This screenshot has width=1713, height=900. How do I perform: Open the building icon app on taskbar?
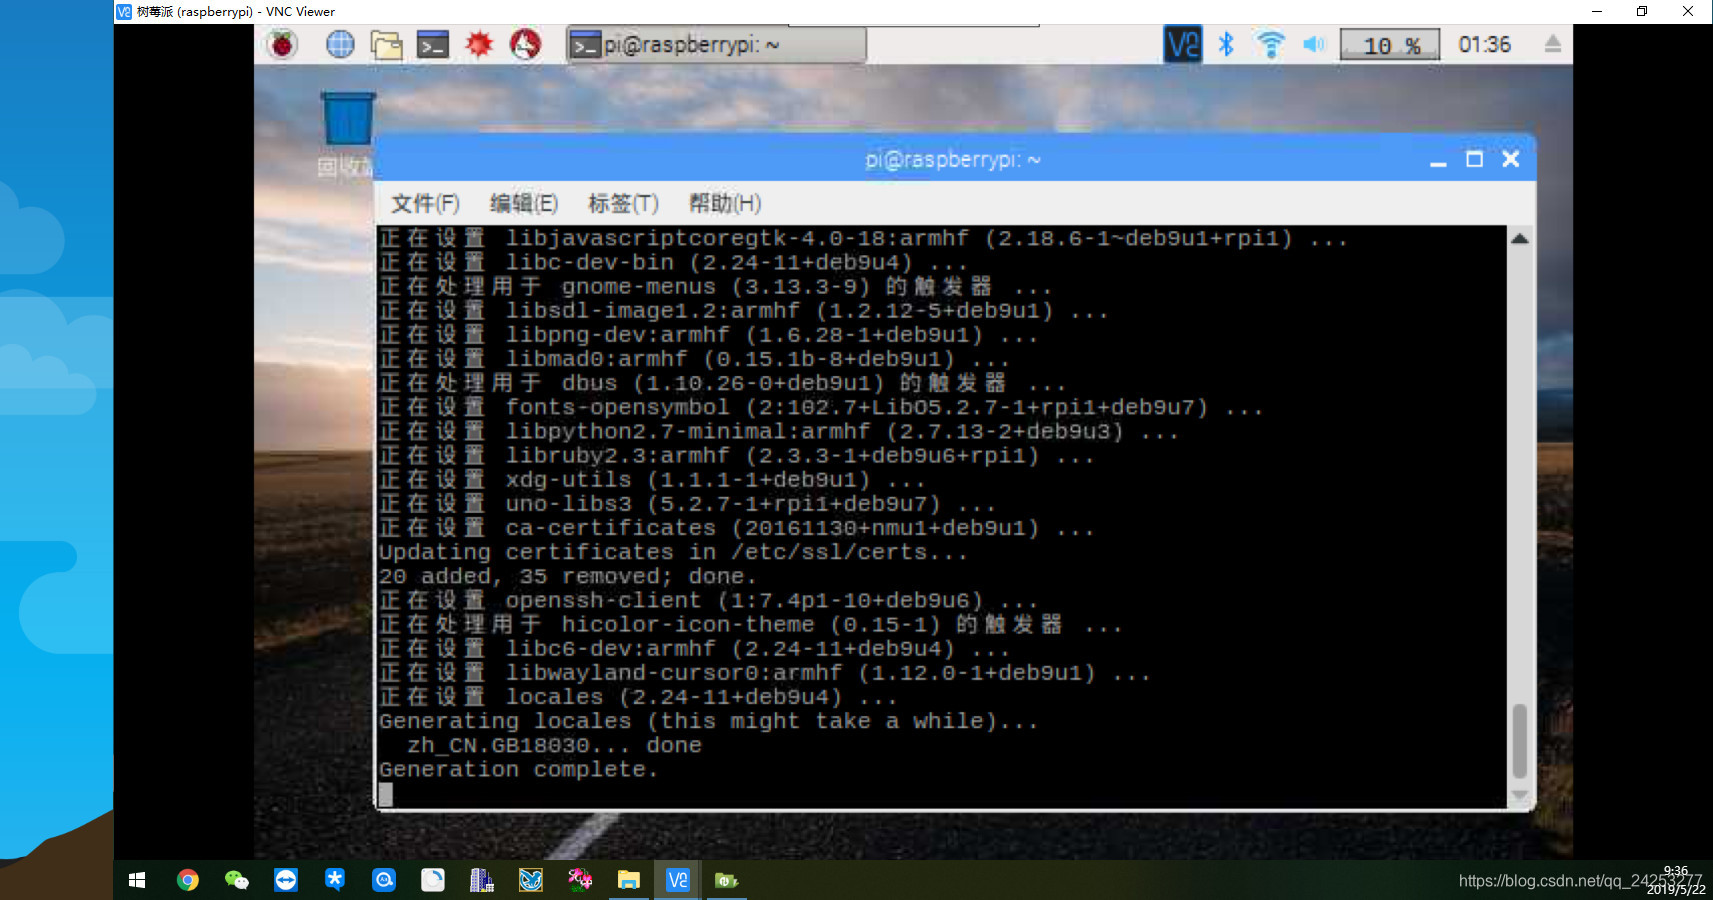click(482, 880)
